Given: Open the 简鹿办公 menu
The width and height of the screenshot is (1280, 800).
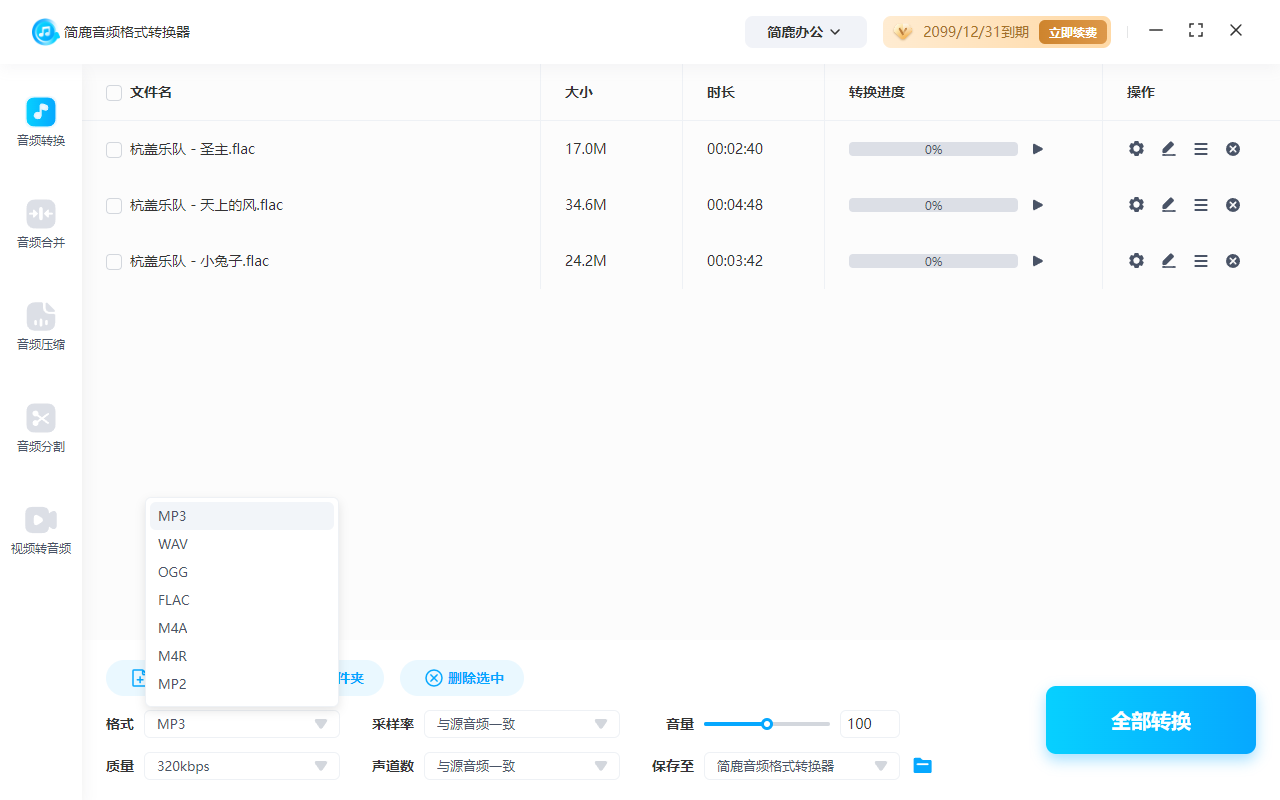Looking at the screenshot, I should pos(805,31).
